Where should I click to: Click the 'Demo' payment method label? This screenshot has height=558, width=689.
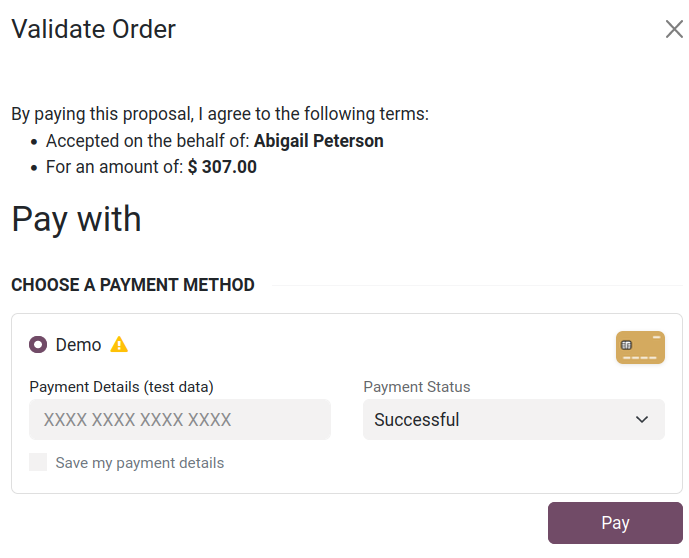pos(78,345)
